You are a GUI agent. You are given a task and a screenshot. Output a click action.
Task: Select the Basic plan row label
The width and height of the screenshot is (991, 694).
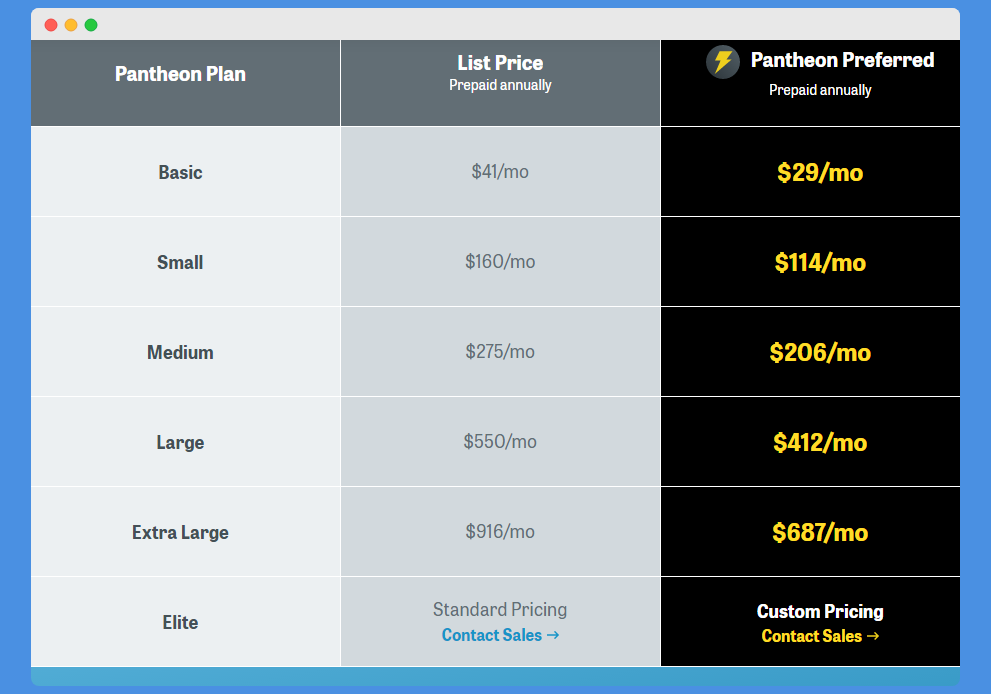180,173
